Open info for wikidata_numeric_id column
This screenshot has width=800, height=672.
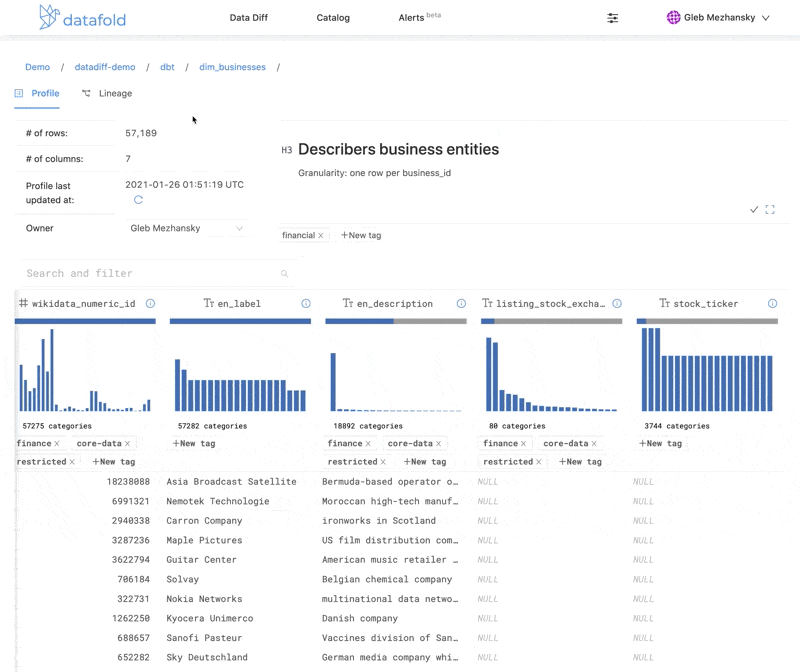(150, 304)
